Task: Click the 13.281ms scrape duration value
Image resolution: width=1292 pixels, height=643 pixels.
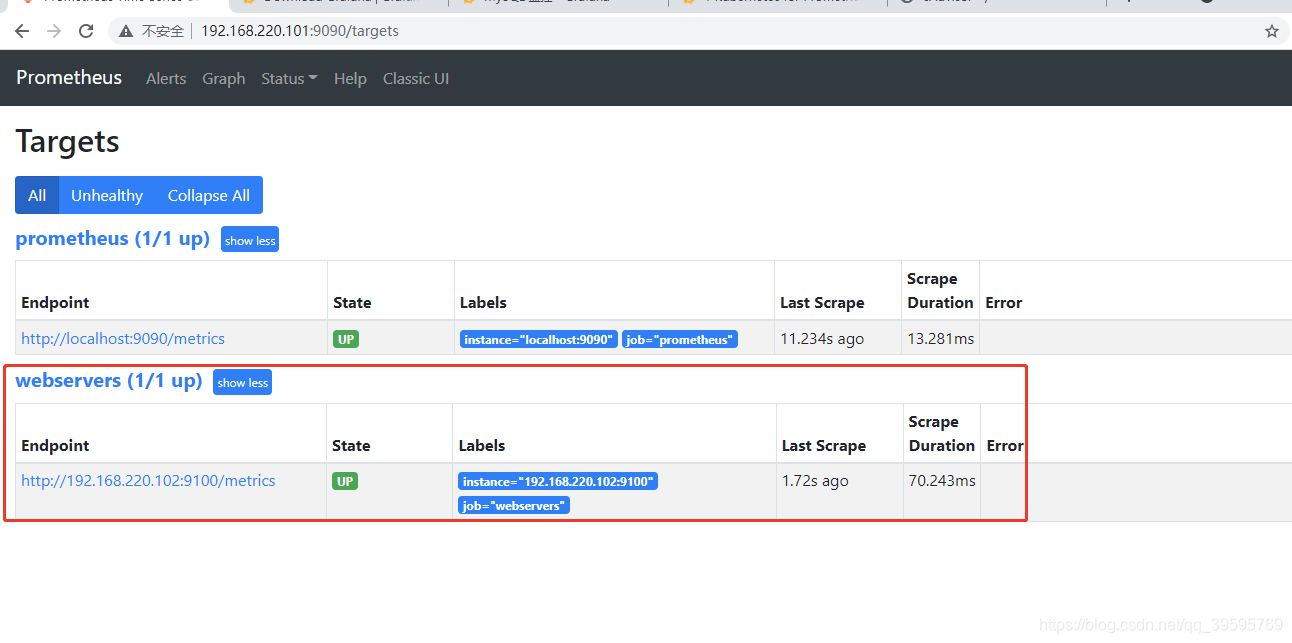Action: tap(940, 339)
